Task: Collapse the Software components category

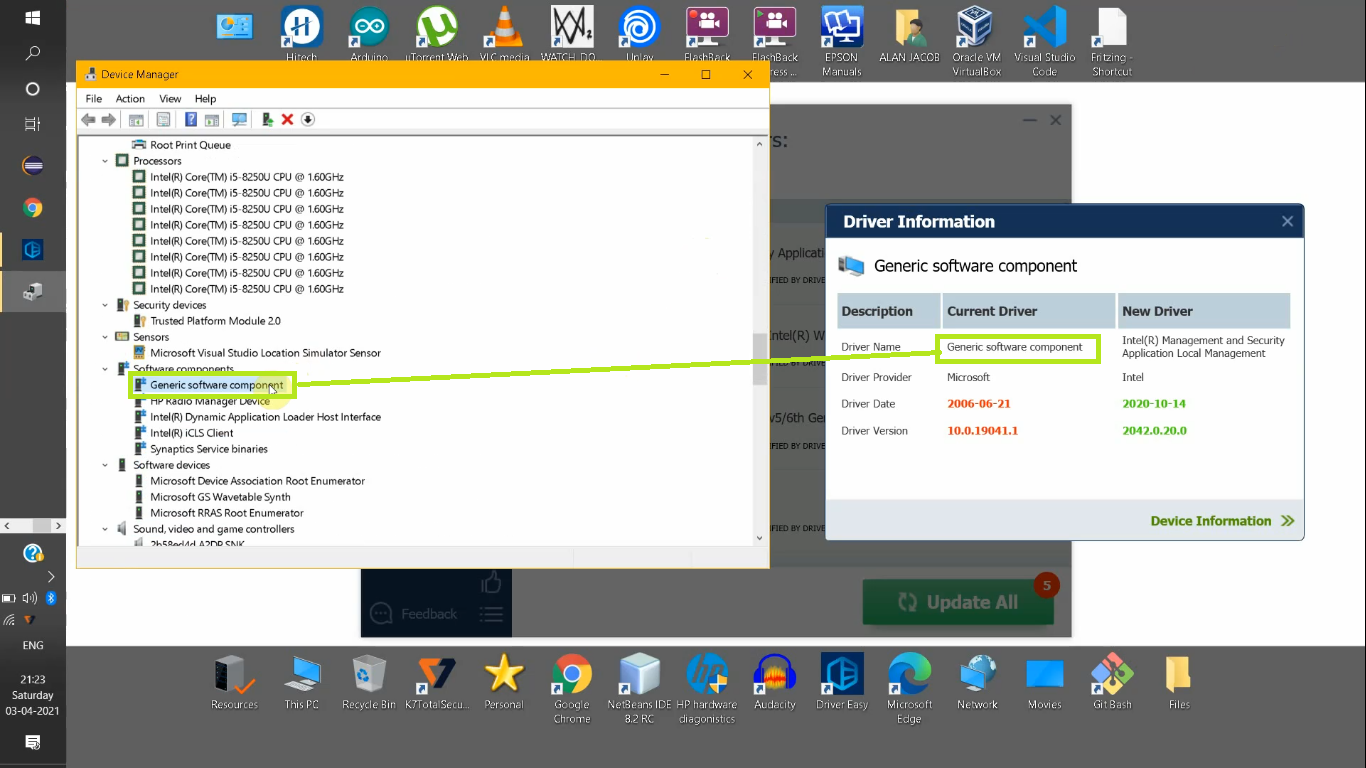Action: 104,368
